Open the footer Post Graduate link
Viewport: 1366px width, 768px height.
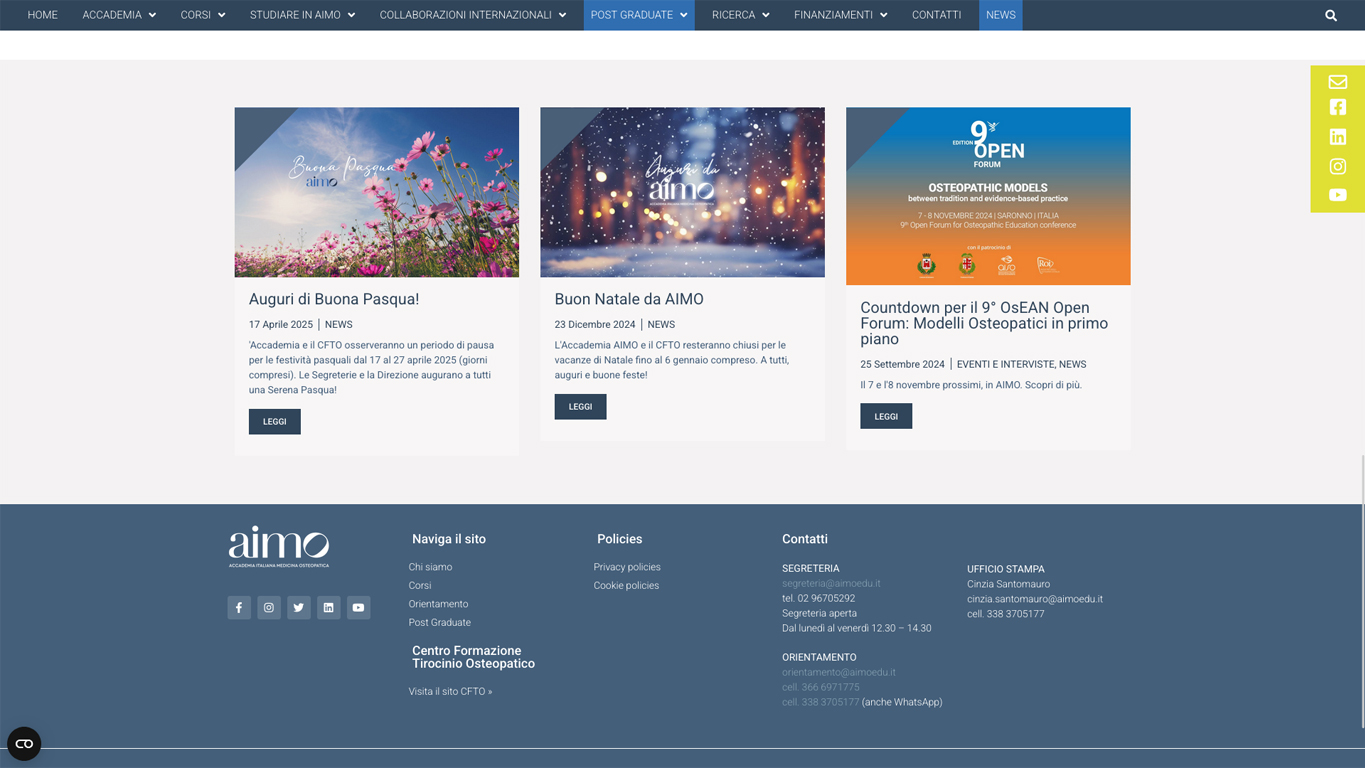pyautogui.click(x=440, y=623)
